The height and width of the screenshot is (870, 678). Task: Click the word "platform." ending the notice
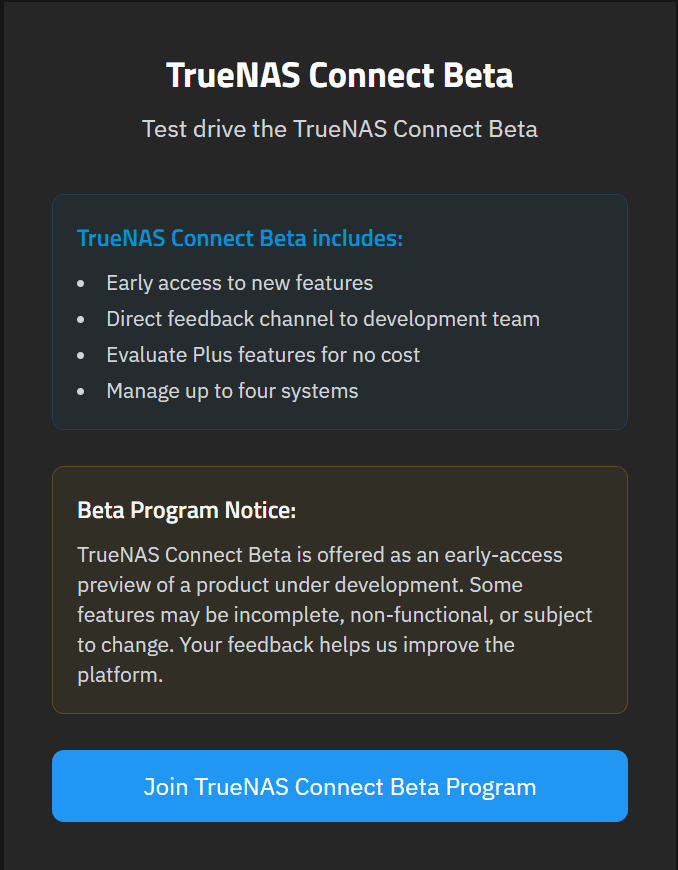[120, 675]
